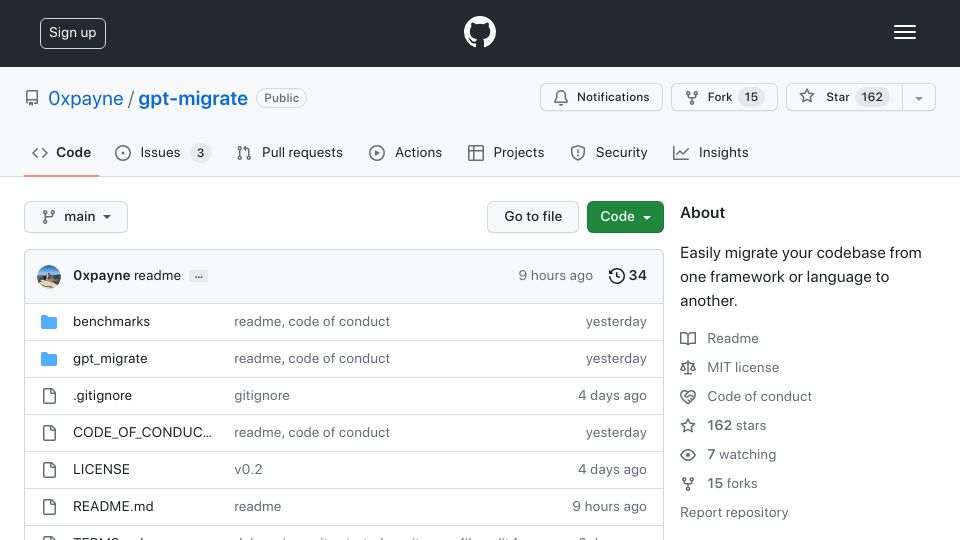Open the 0xpayne owner profile link
960x540 pixels.
click(86, 98)
